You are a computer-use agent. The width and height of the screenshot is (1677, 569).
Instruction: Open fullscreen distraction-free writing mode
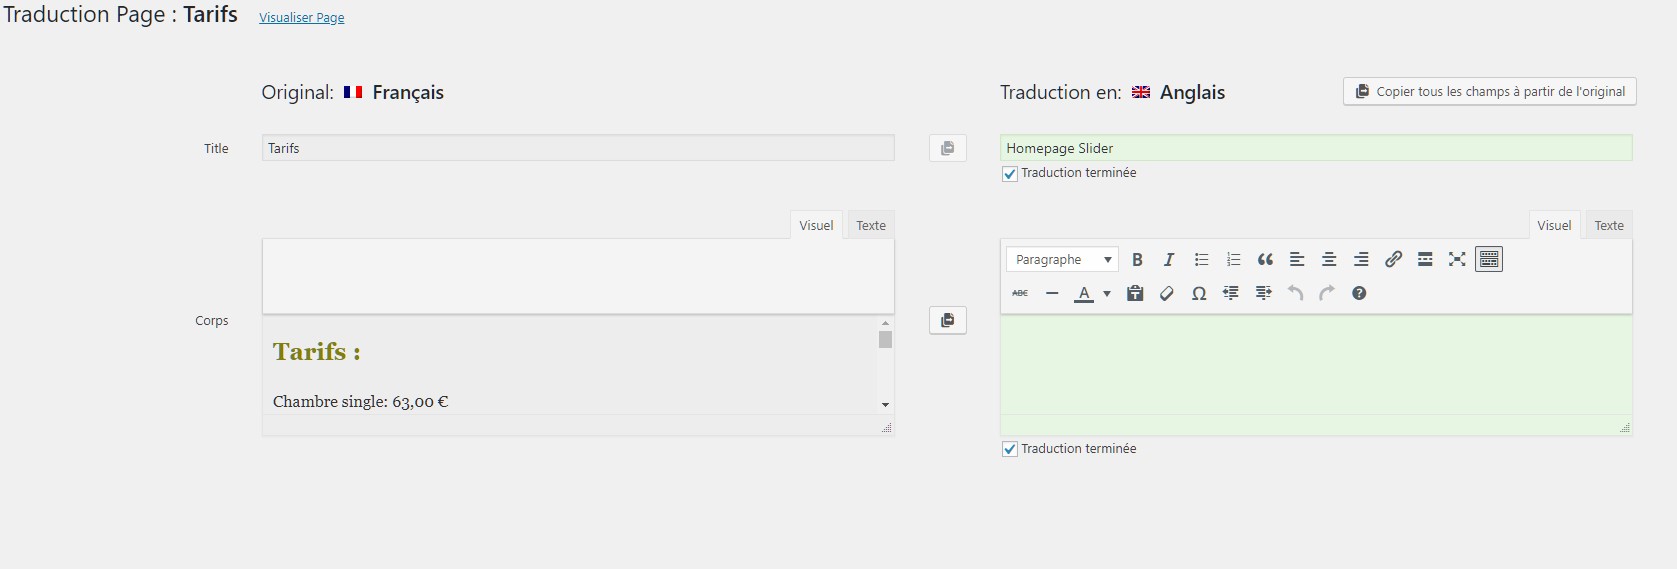[x=1457, y=260]
